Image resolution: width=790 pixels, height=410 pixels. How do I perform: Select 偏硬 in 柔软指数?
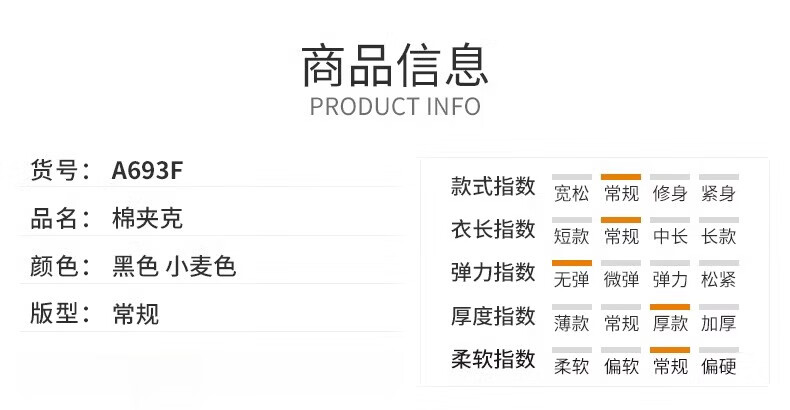pyautogui.click(x=718, y=366)
